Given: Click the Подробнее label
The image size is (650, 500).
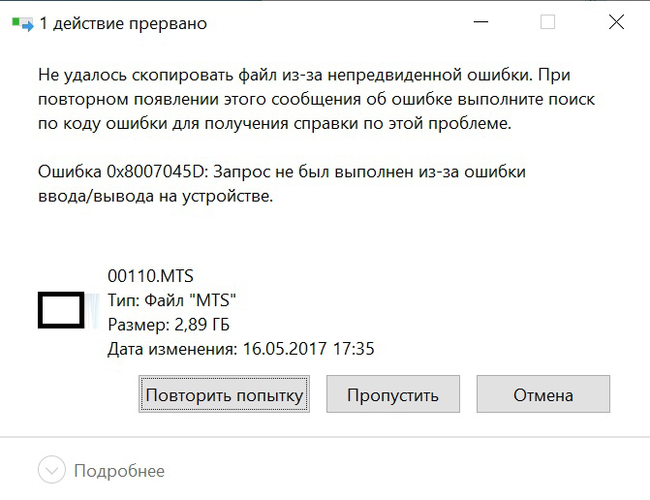Looking at the screenshot, I should (x=119, y=471).
